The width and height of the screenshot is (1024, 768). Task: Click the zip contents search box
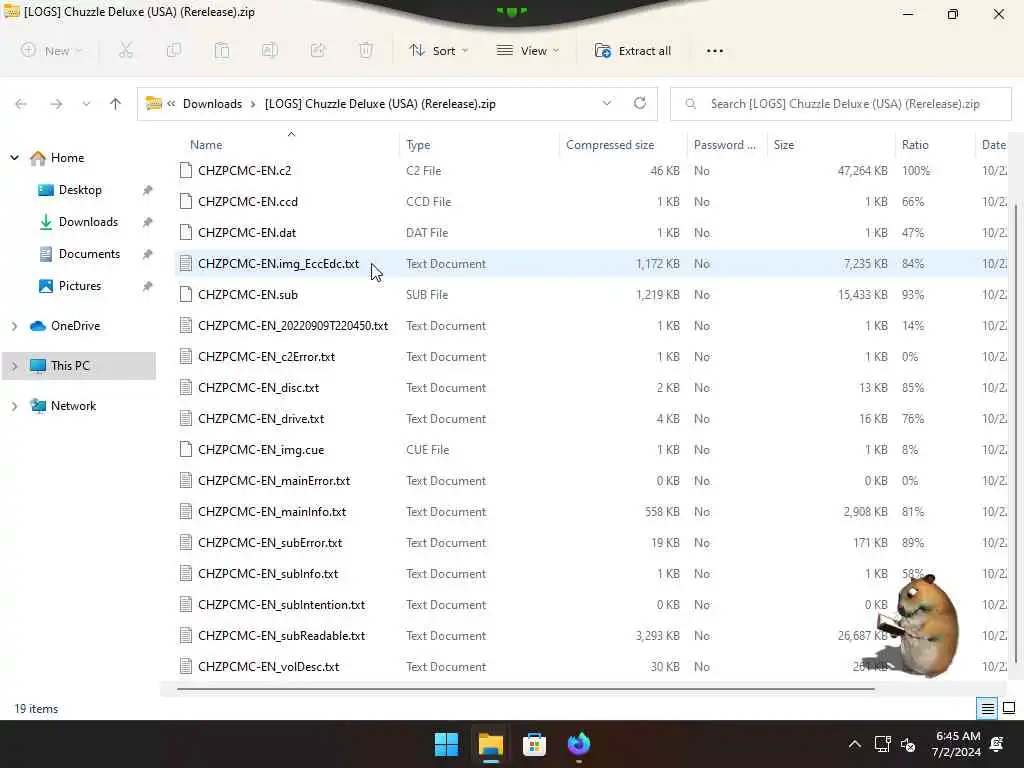(x=840, y=104)
